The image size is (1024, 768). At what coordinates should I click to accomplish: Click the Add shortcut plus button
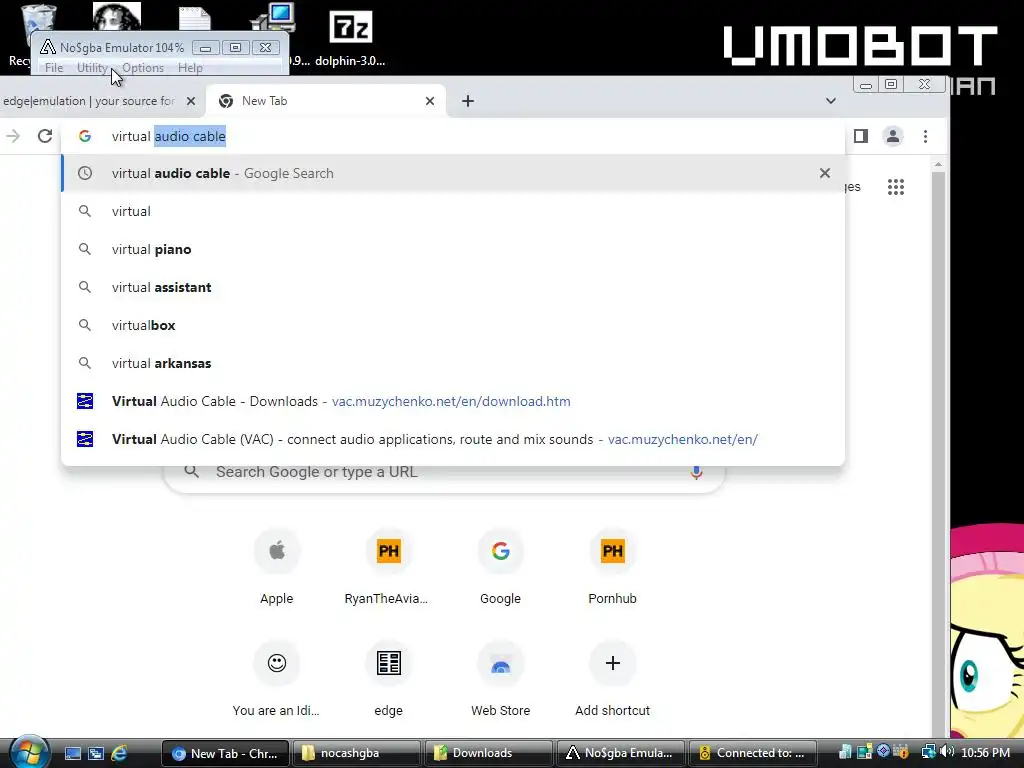613,664
